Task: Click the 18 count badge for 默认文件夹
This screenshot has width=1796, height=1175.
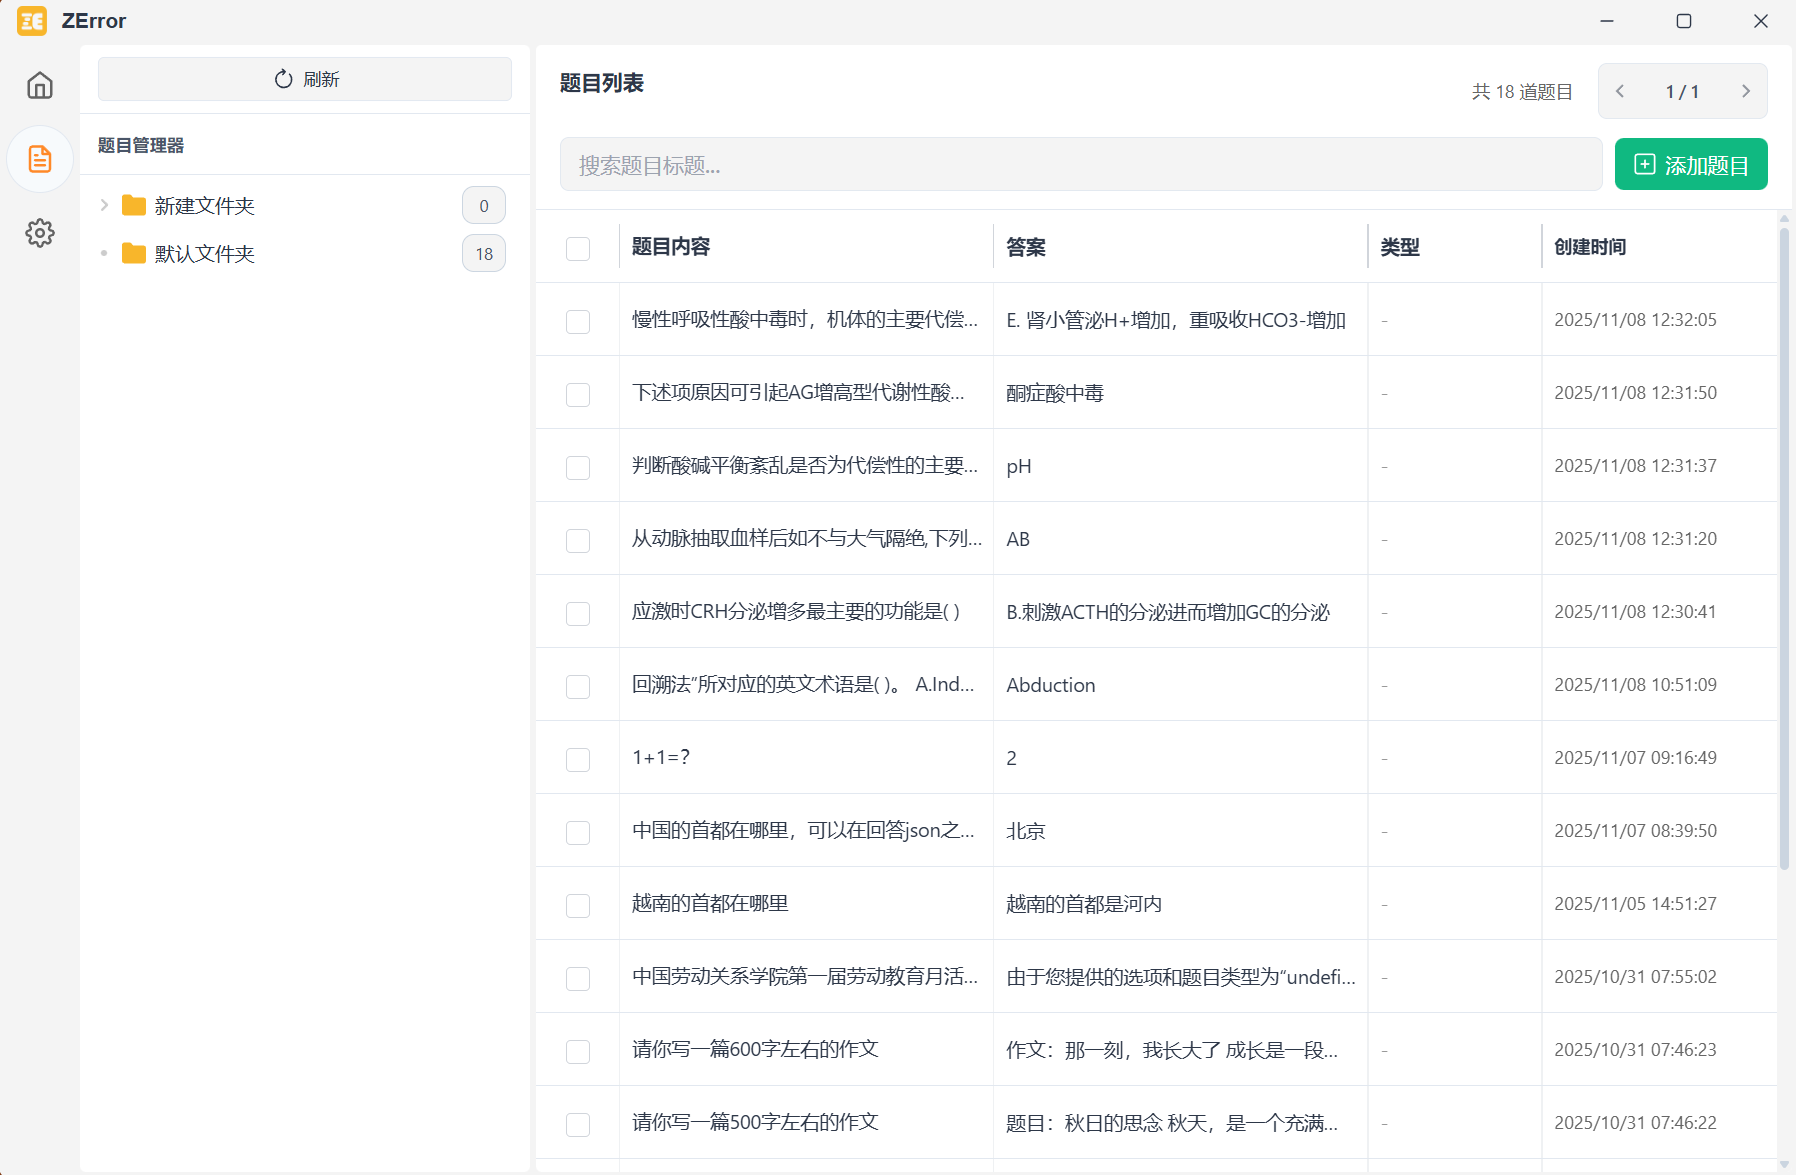Action: (x=484, y=254)
